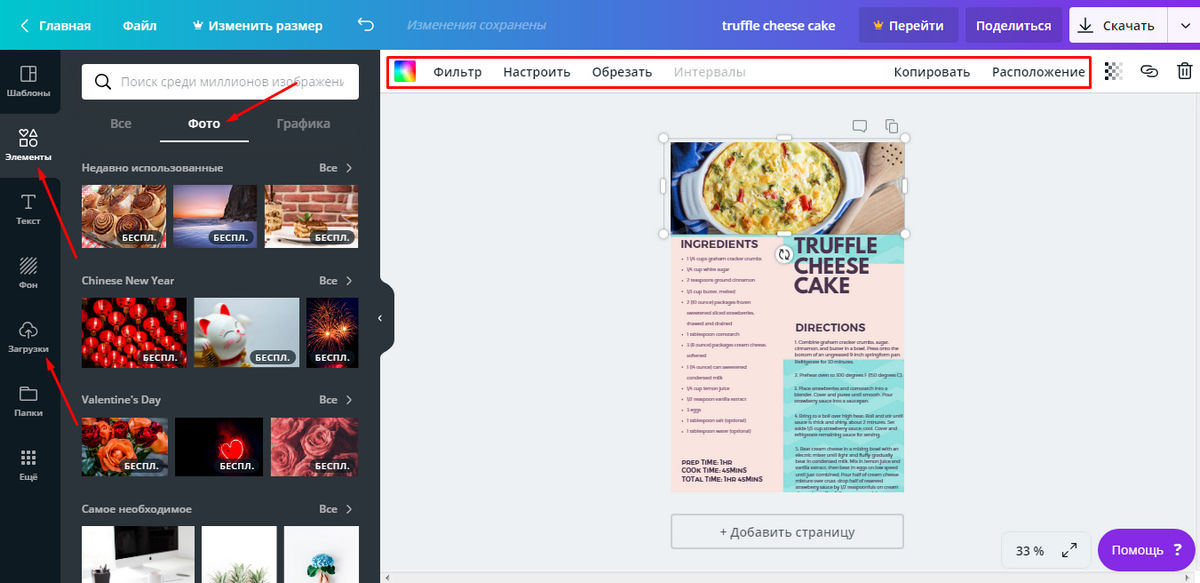Expand Chinese New Year category via Все
This screenshot has height=583, width=1200.
click(x=335, y=281)
